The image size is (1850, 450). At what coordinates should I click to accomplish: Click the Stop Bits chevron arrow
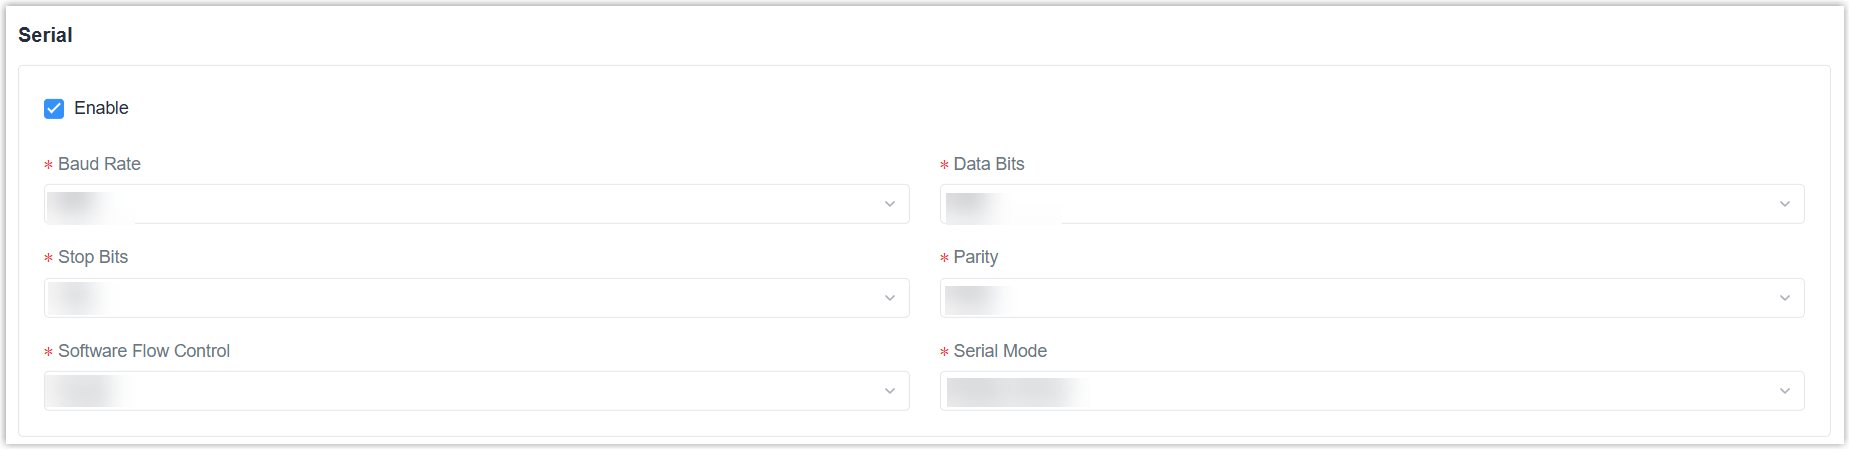tap(890, 298)
